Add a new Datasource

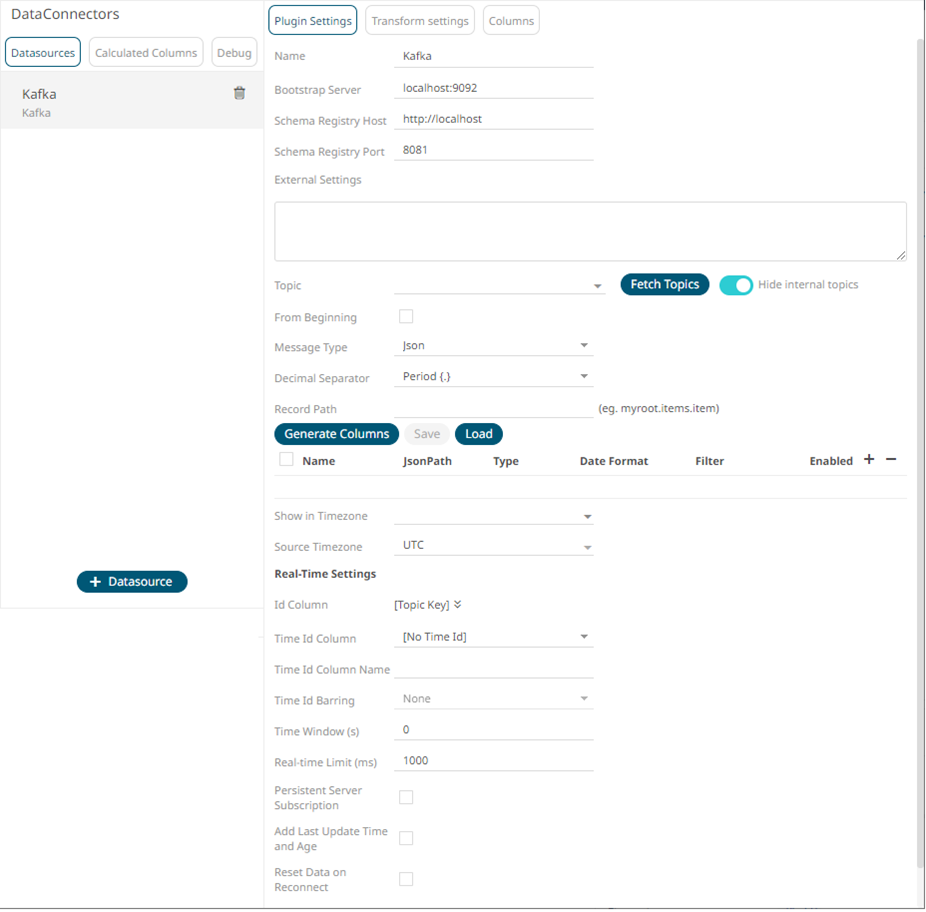(x=132, y=582)
